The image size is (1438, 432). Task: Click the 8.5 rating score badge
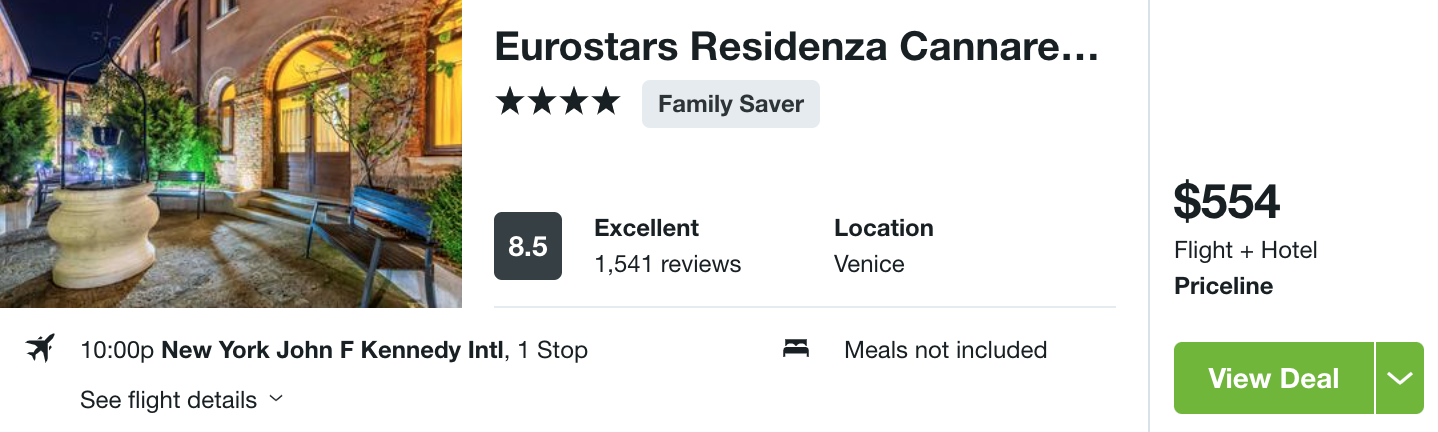point(528,246)
